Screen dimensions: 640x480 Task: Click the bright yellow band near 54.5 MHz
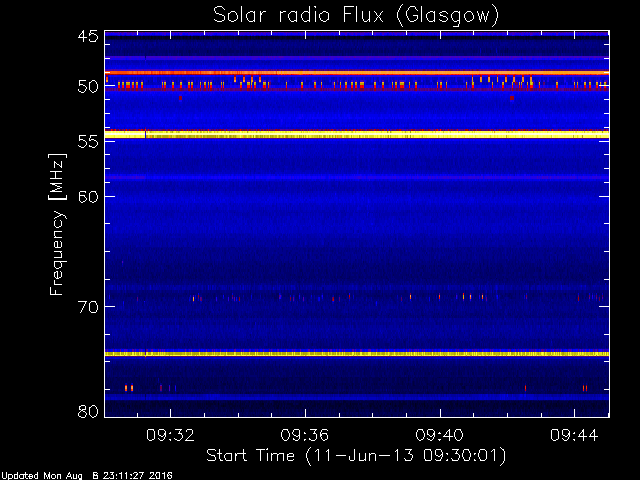pyautogui.click(x=357, y=134)
